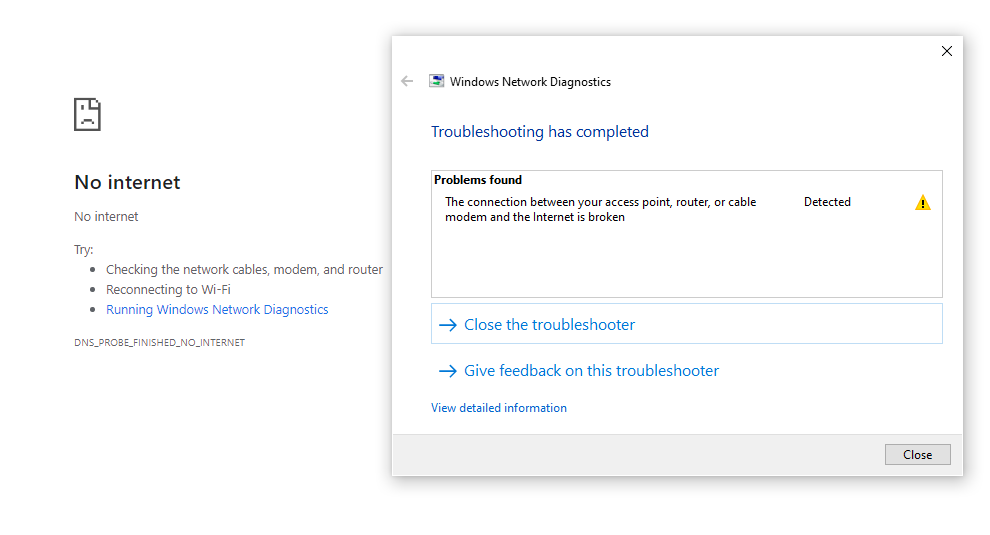Screen dimensions: 990x535
Task: Click the Windows Network Diagnostics title text
Action: click(530, 81)
